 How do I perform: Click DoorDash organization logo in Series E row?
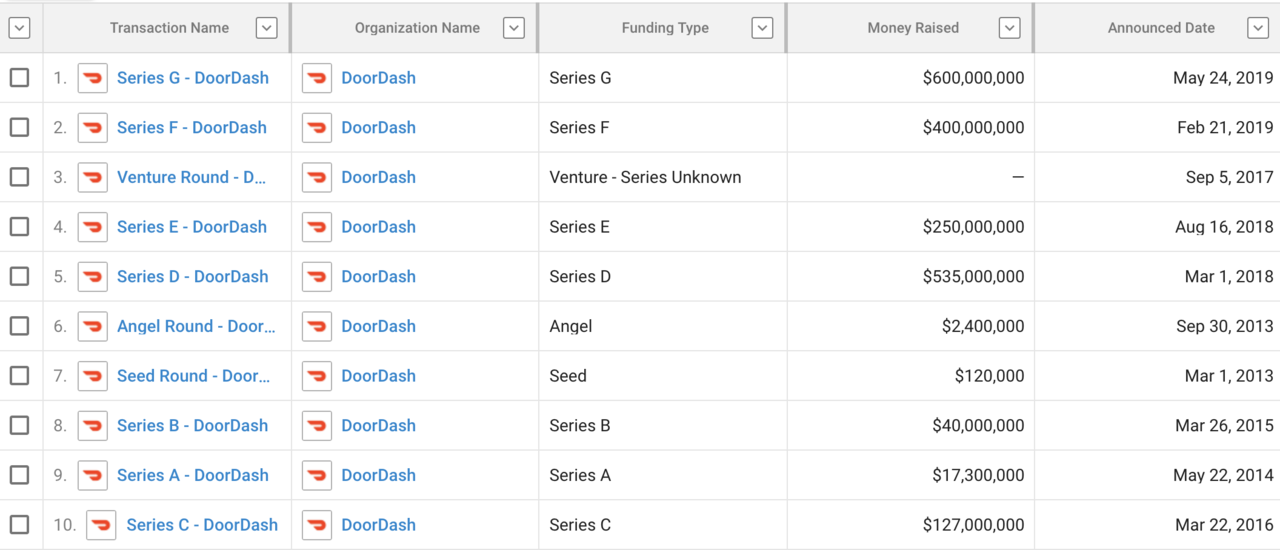click(317, 227)
